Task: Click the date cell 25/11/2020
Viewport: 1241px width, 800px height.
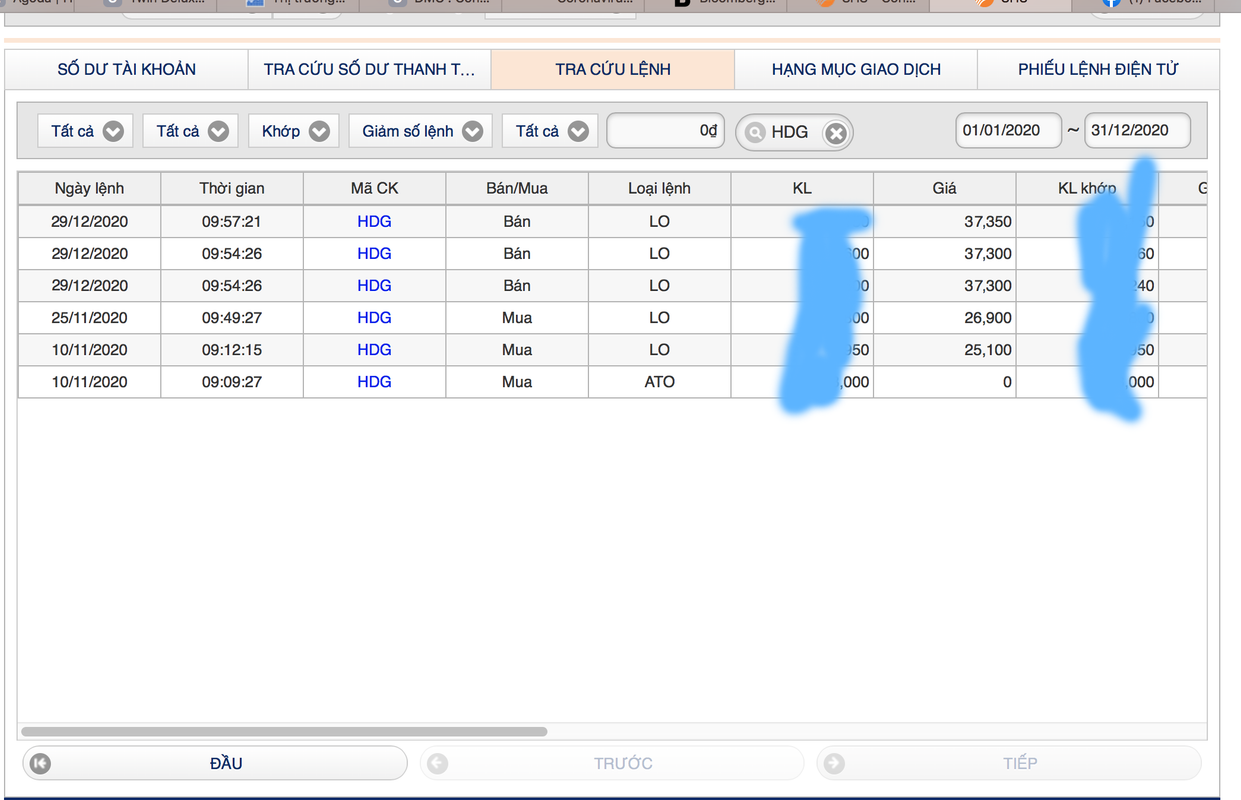Action: (89, 317)
